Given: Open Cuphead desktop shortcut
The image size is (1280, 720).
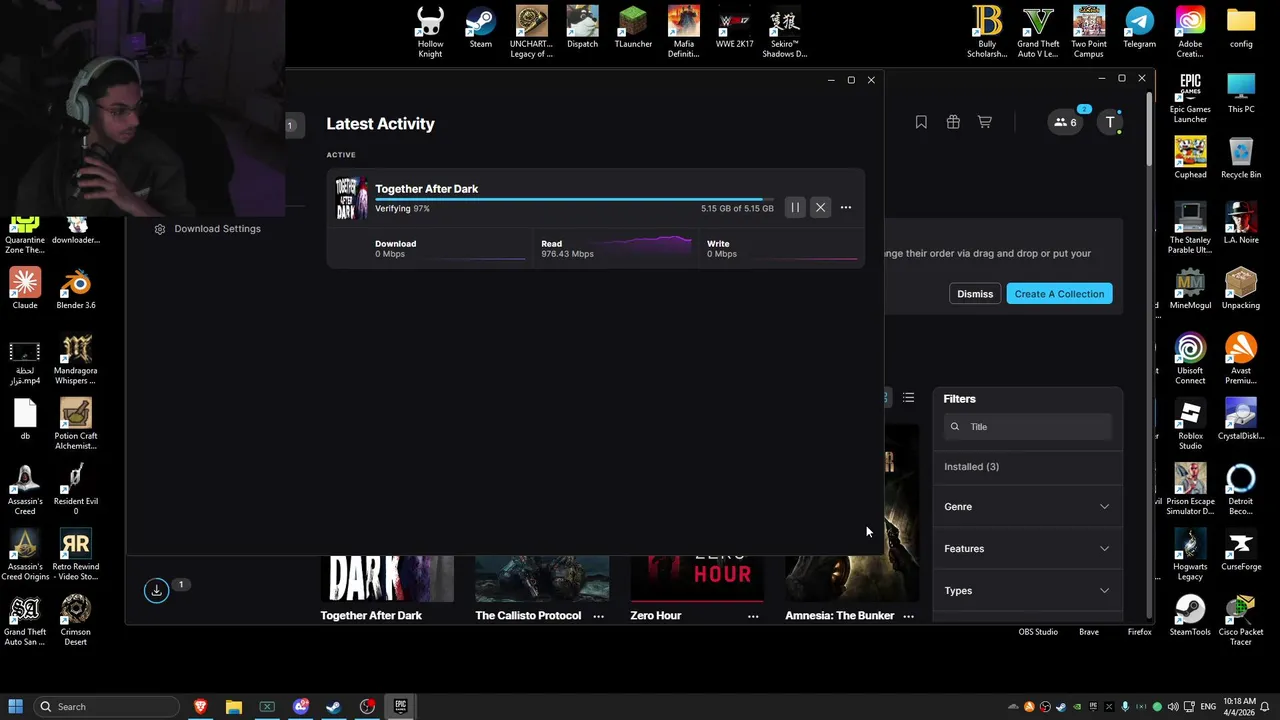Looking at the screenshot, I should (x=1190, y=158).
